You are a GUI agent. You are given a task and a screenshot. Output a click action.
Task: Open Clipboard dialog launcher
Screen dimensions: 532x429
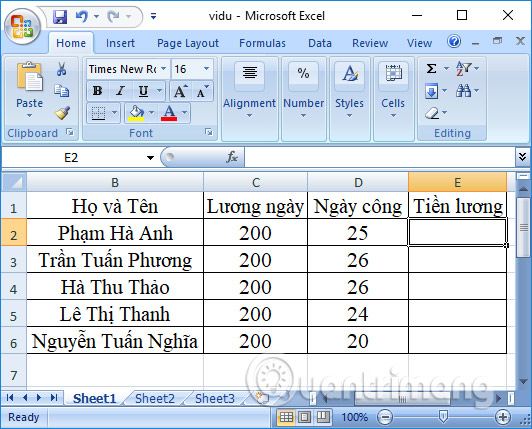(70, 132)
